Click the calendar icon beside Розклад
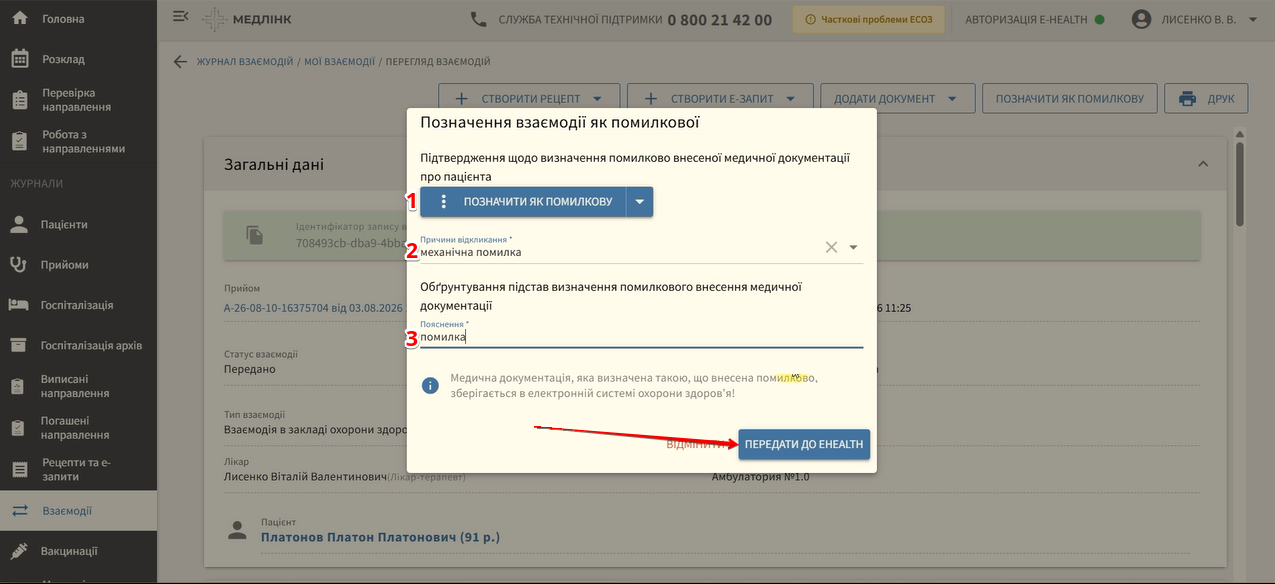1275x584 pixels. pos(19,59)
